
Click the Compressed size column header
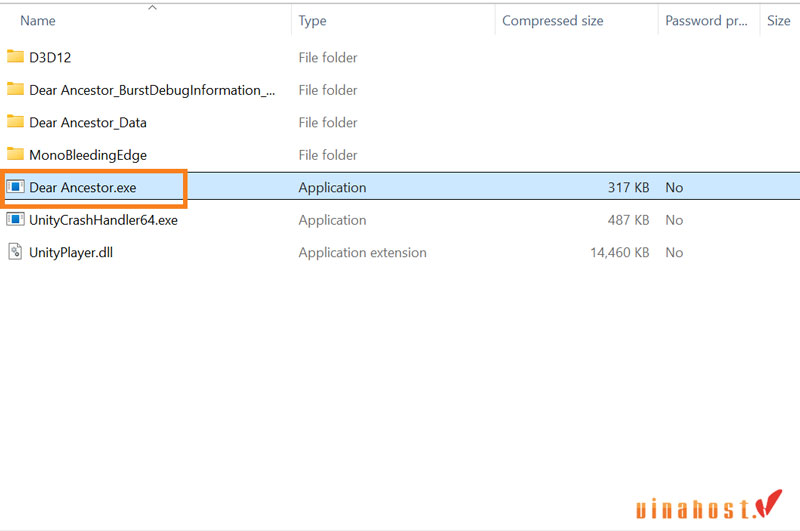(552, 21)
